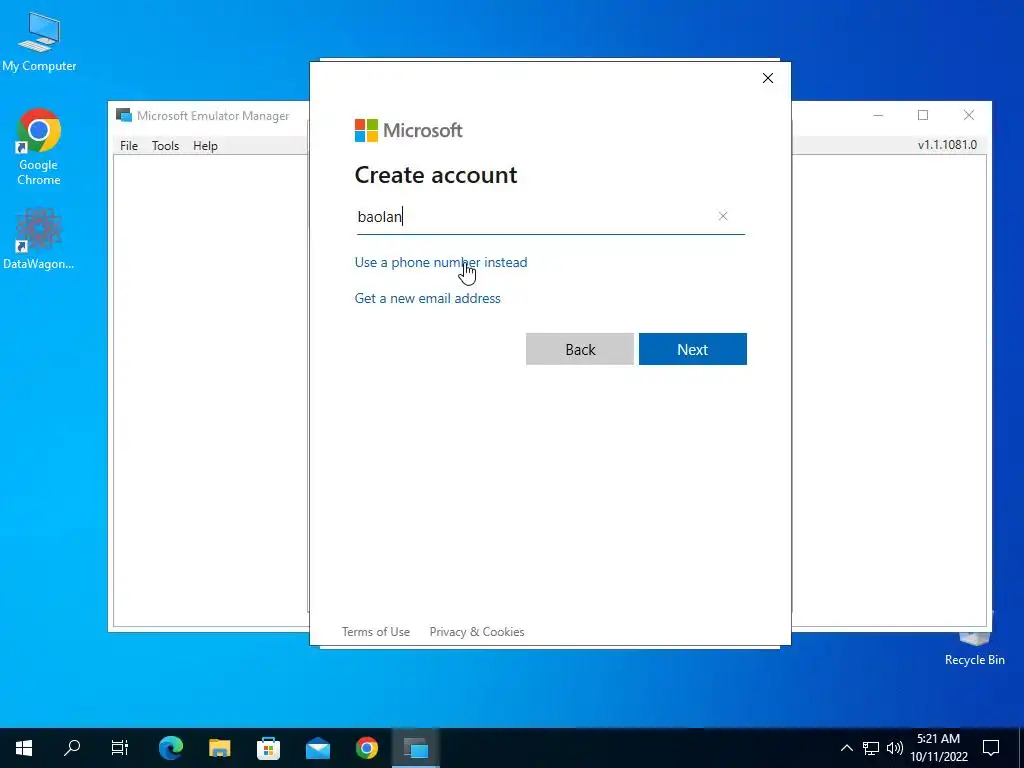Open Mail app from taskbar
The width and height of the screenshot is (1024, 768).
(x=318, y=748)
